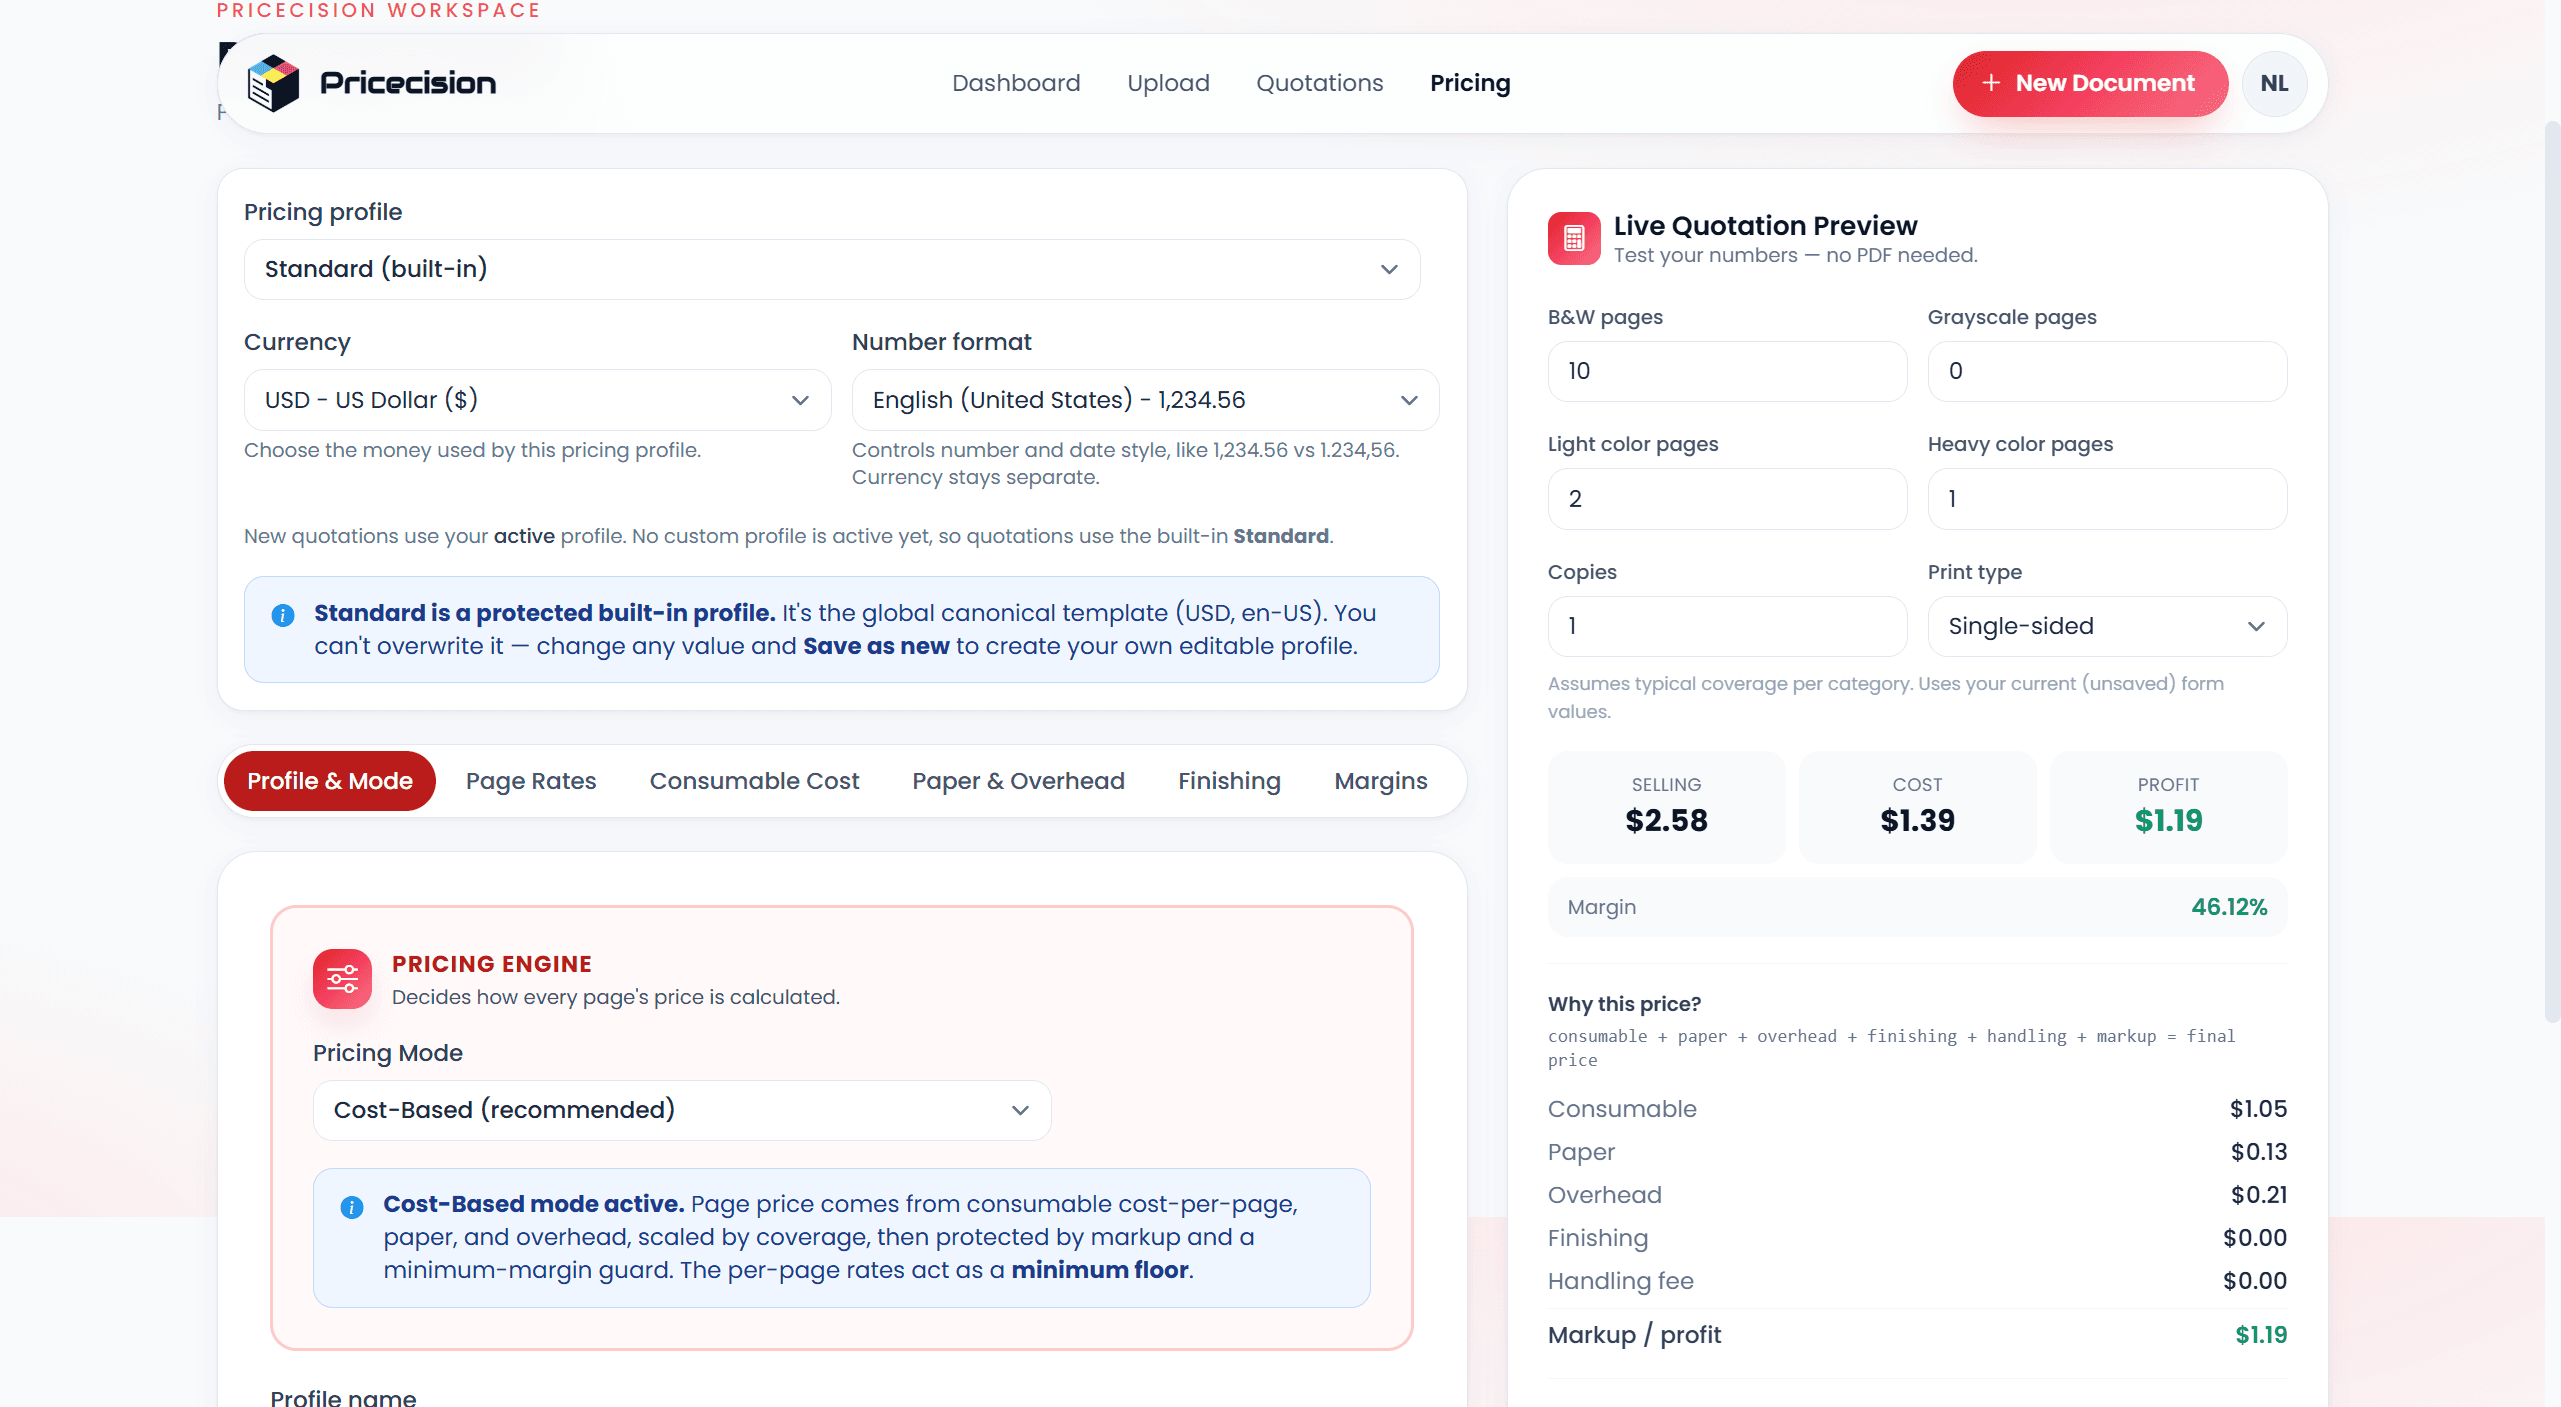Click the page vertical scrollbar
The height and width of the screenshot is (1407, 2561).
[2552, 570]
